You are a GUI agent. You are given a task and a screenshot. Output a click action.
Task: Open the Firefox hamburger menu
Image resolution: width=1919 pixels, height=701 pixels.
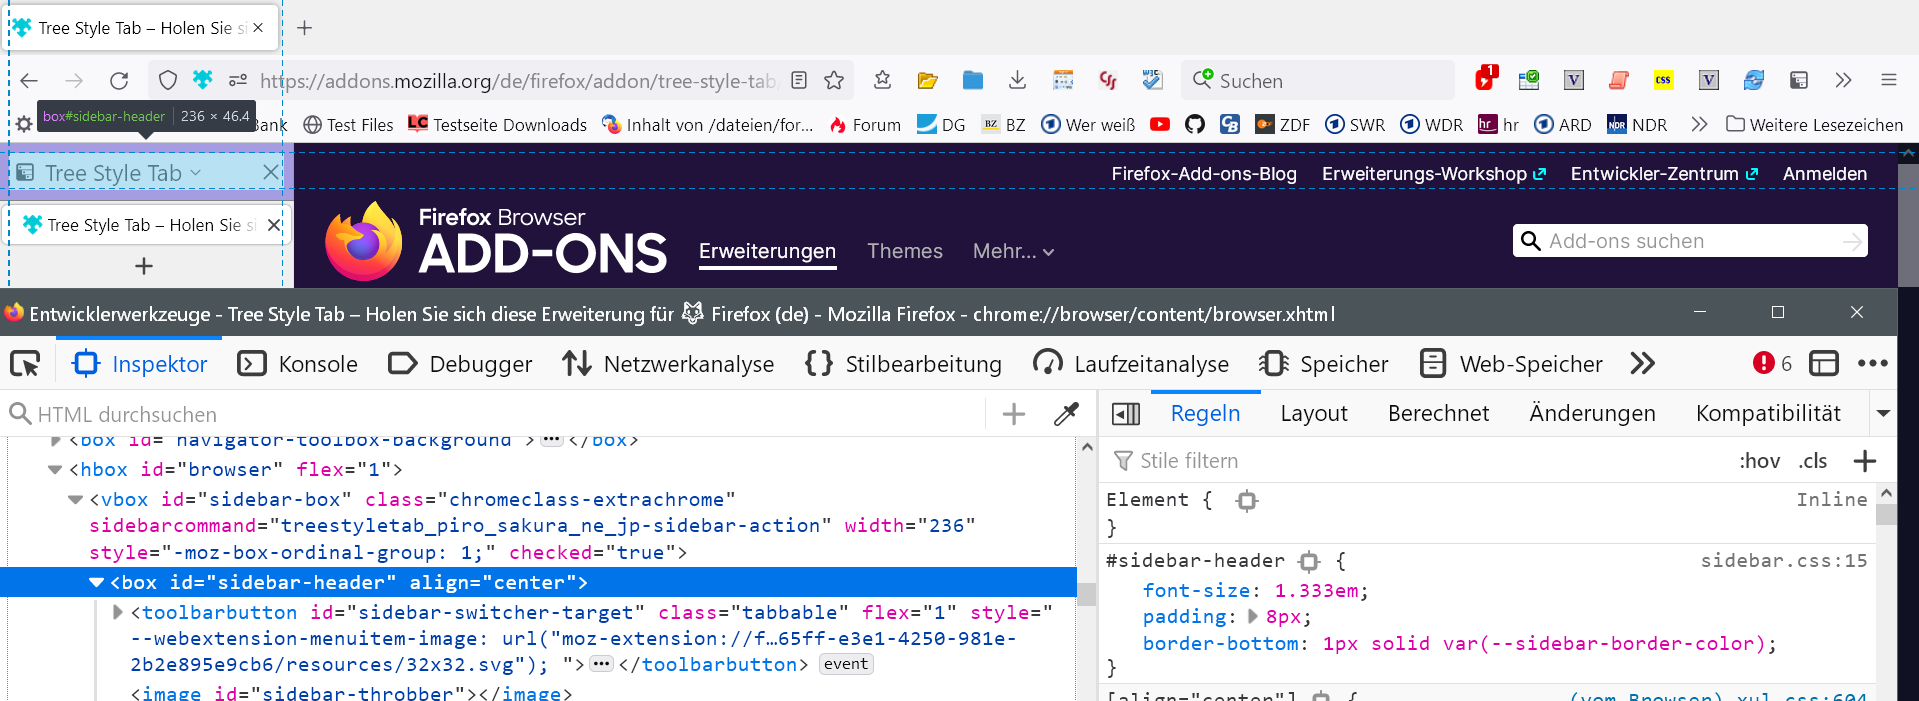pos(1889,80)
